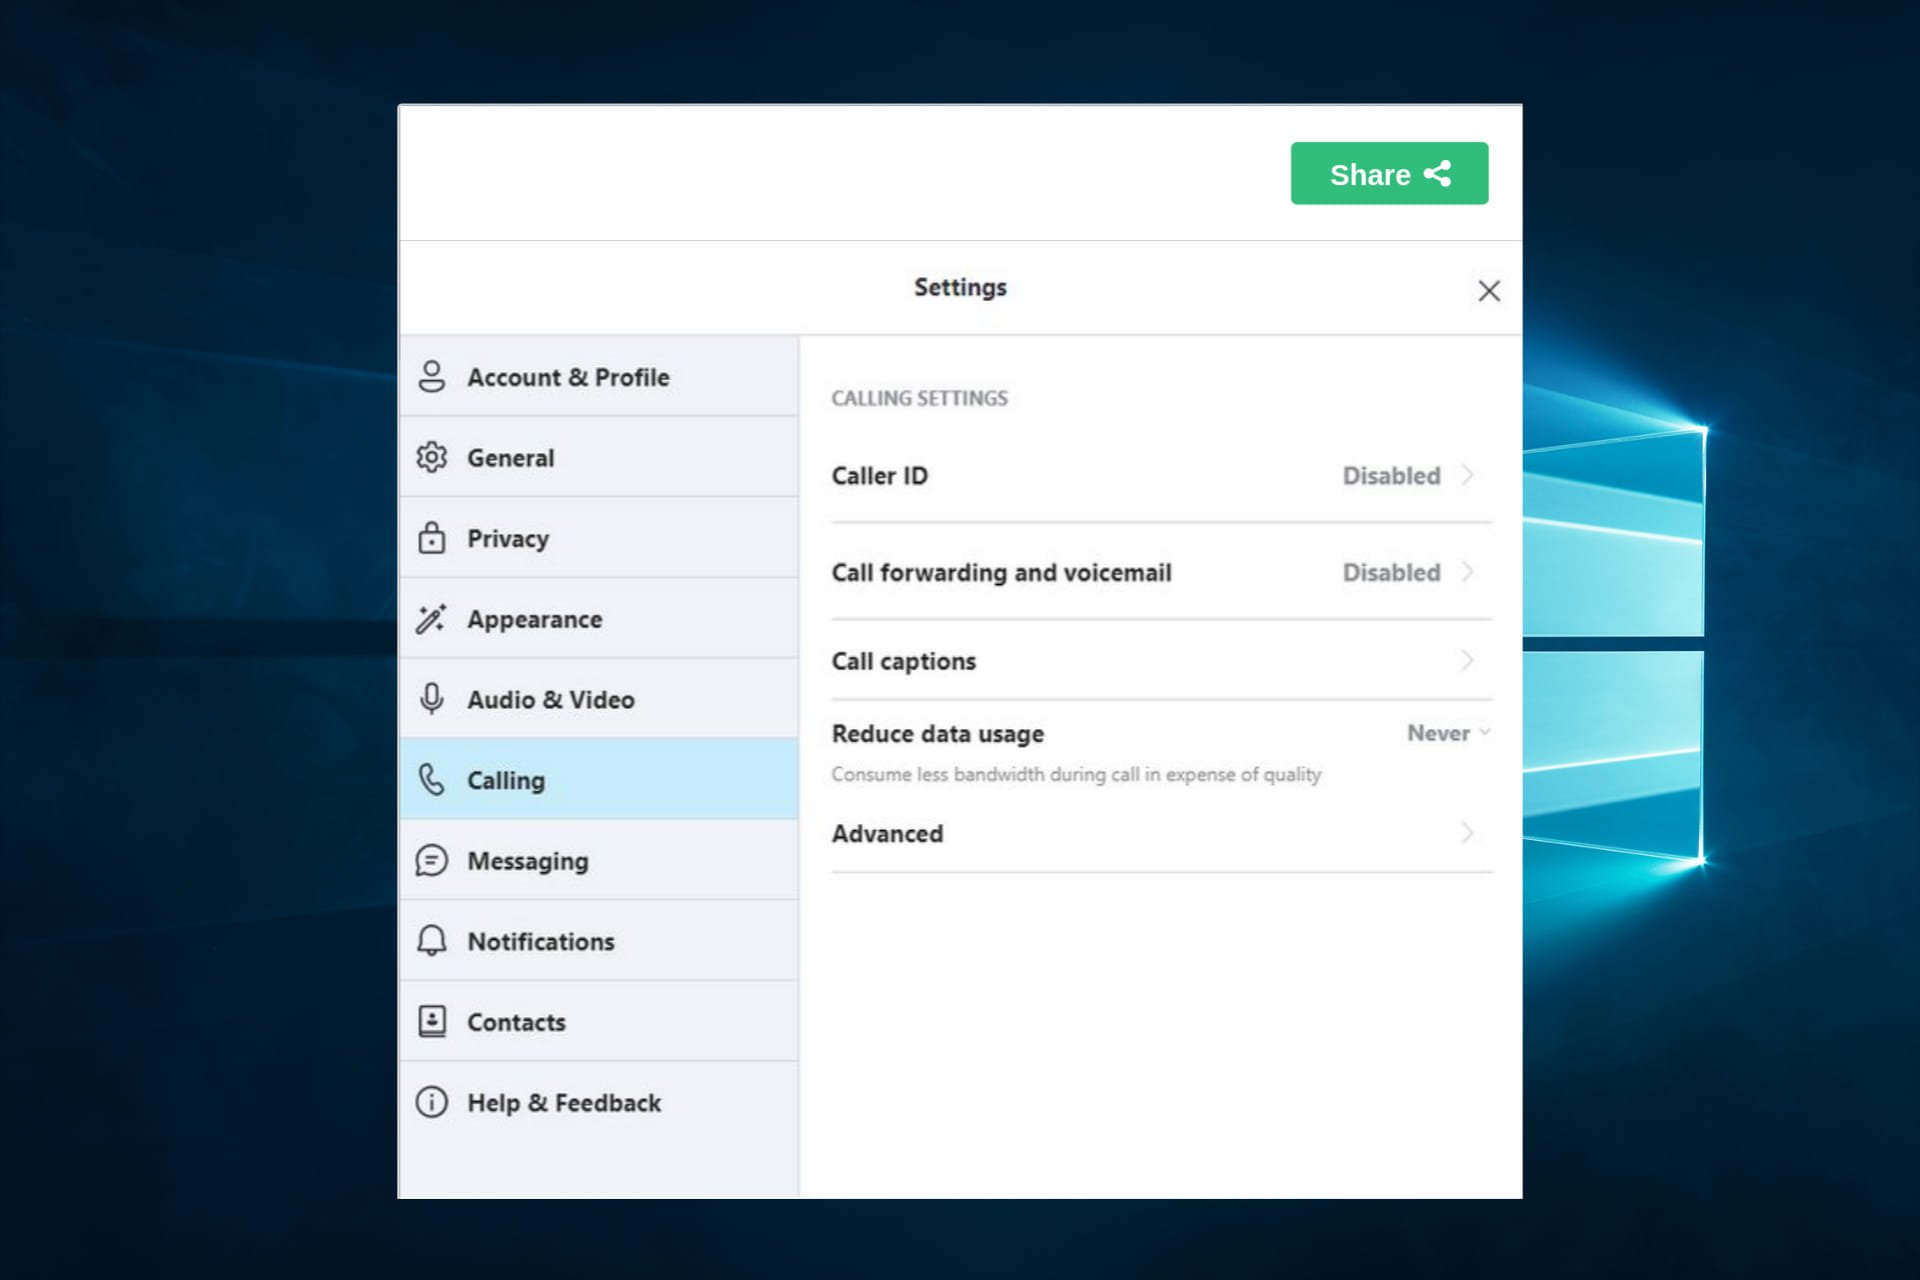This screenshot has width=1920, height=1280.
Task: Open Contacts settings
Action: 599,1022
